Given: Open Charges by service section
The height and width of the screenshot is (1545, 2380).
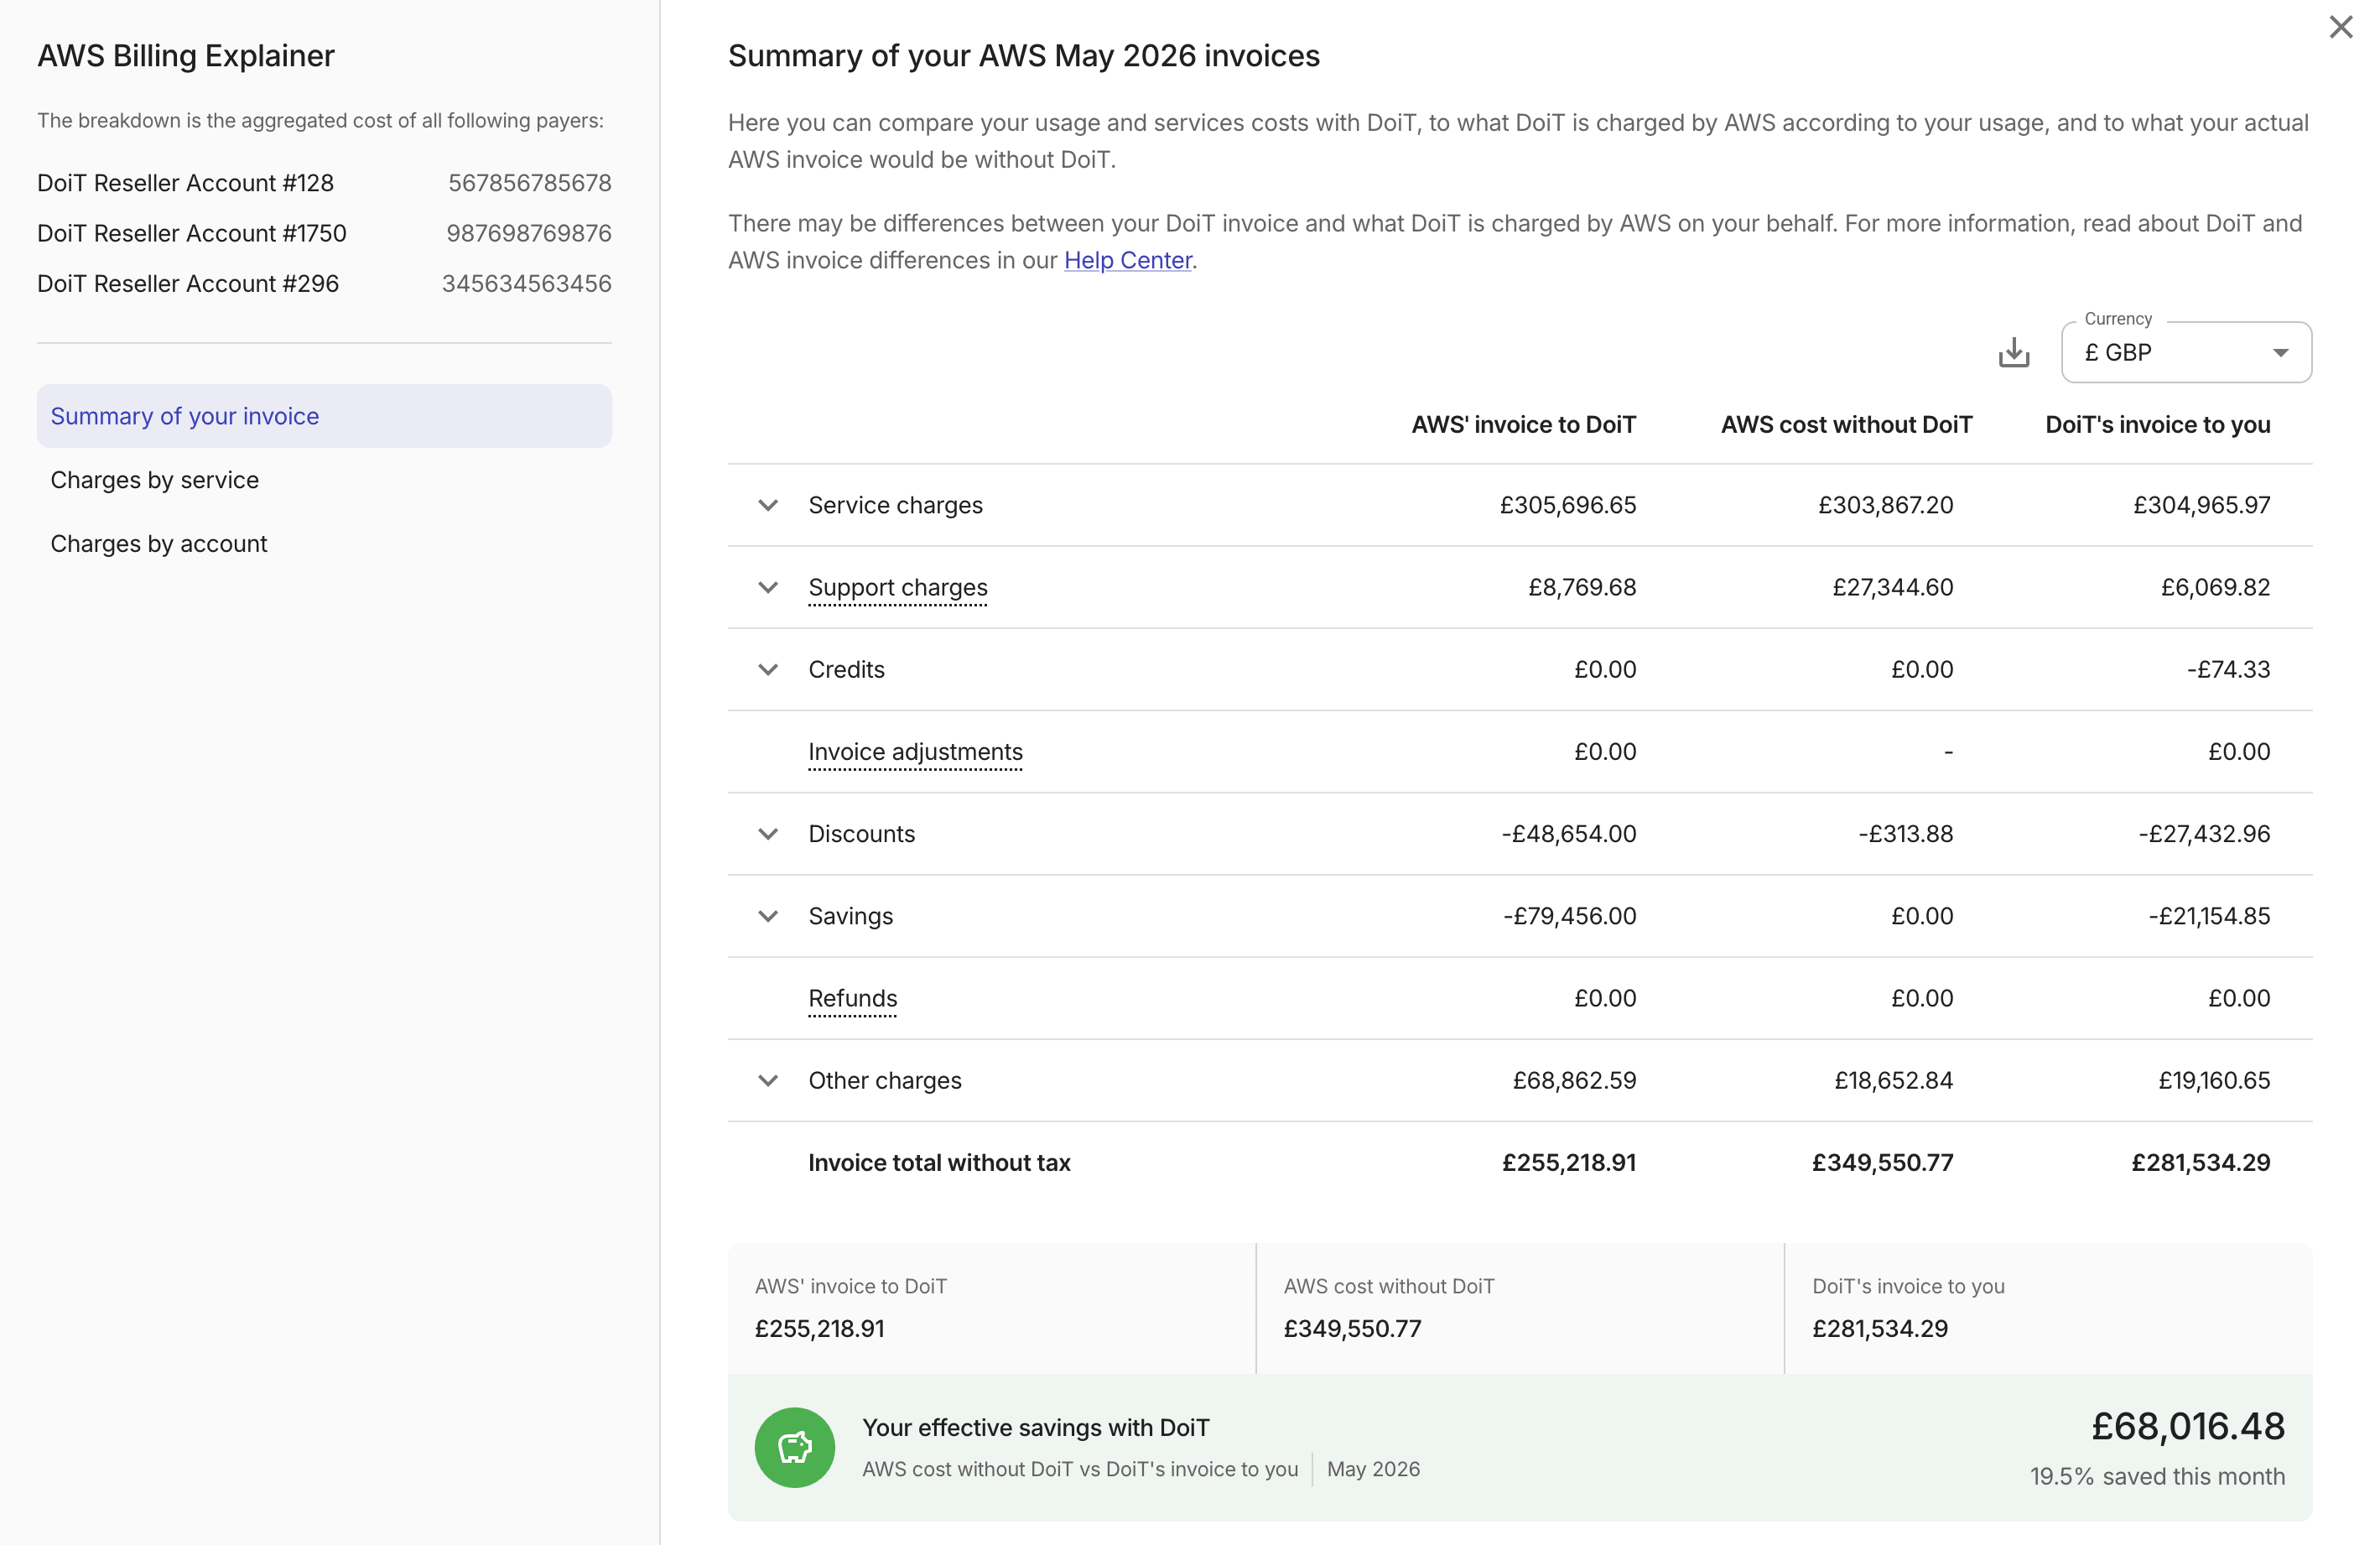Looking at the screenshot, I should (x=324, y=480).
